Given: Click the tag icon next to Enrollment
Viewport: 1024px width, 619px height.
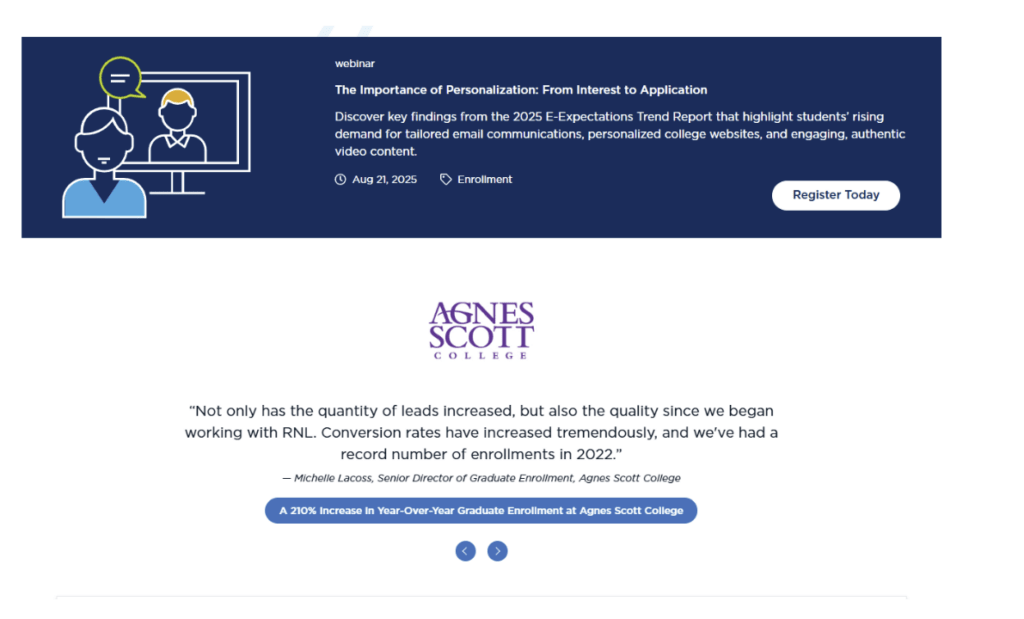Looking at the screenshot, I should 446,180.
